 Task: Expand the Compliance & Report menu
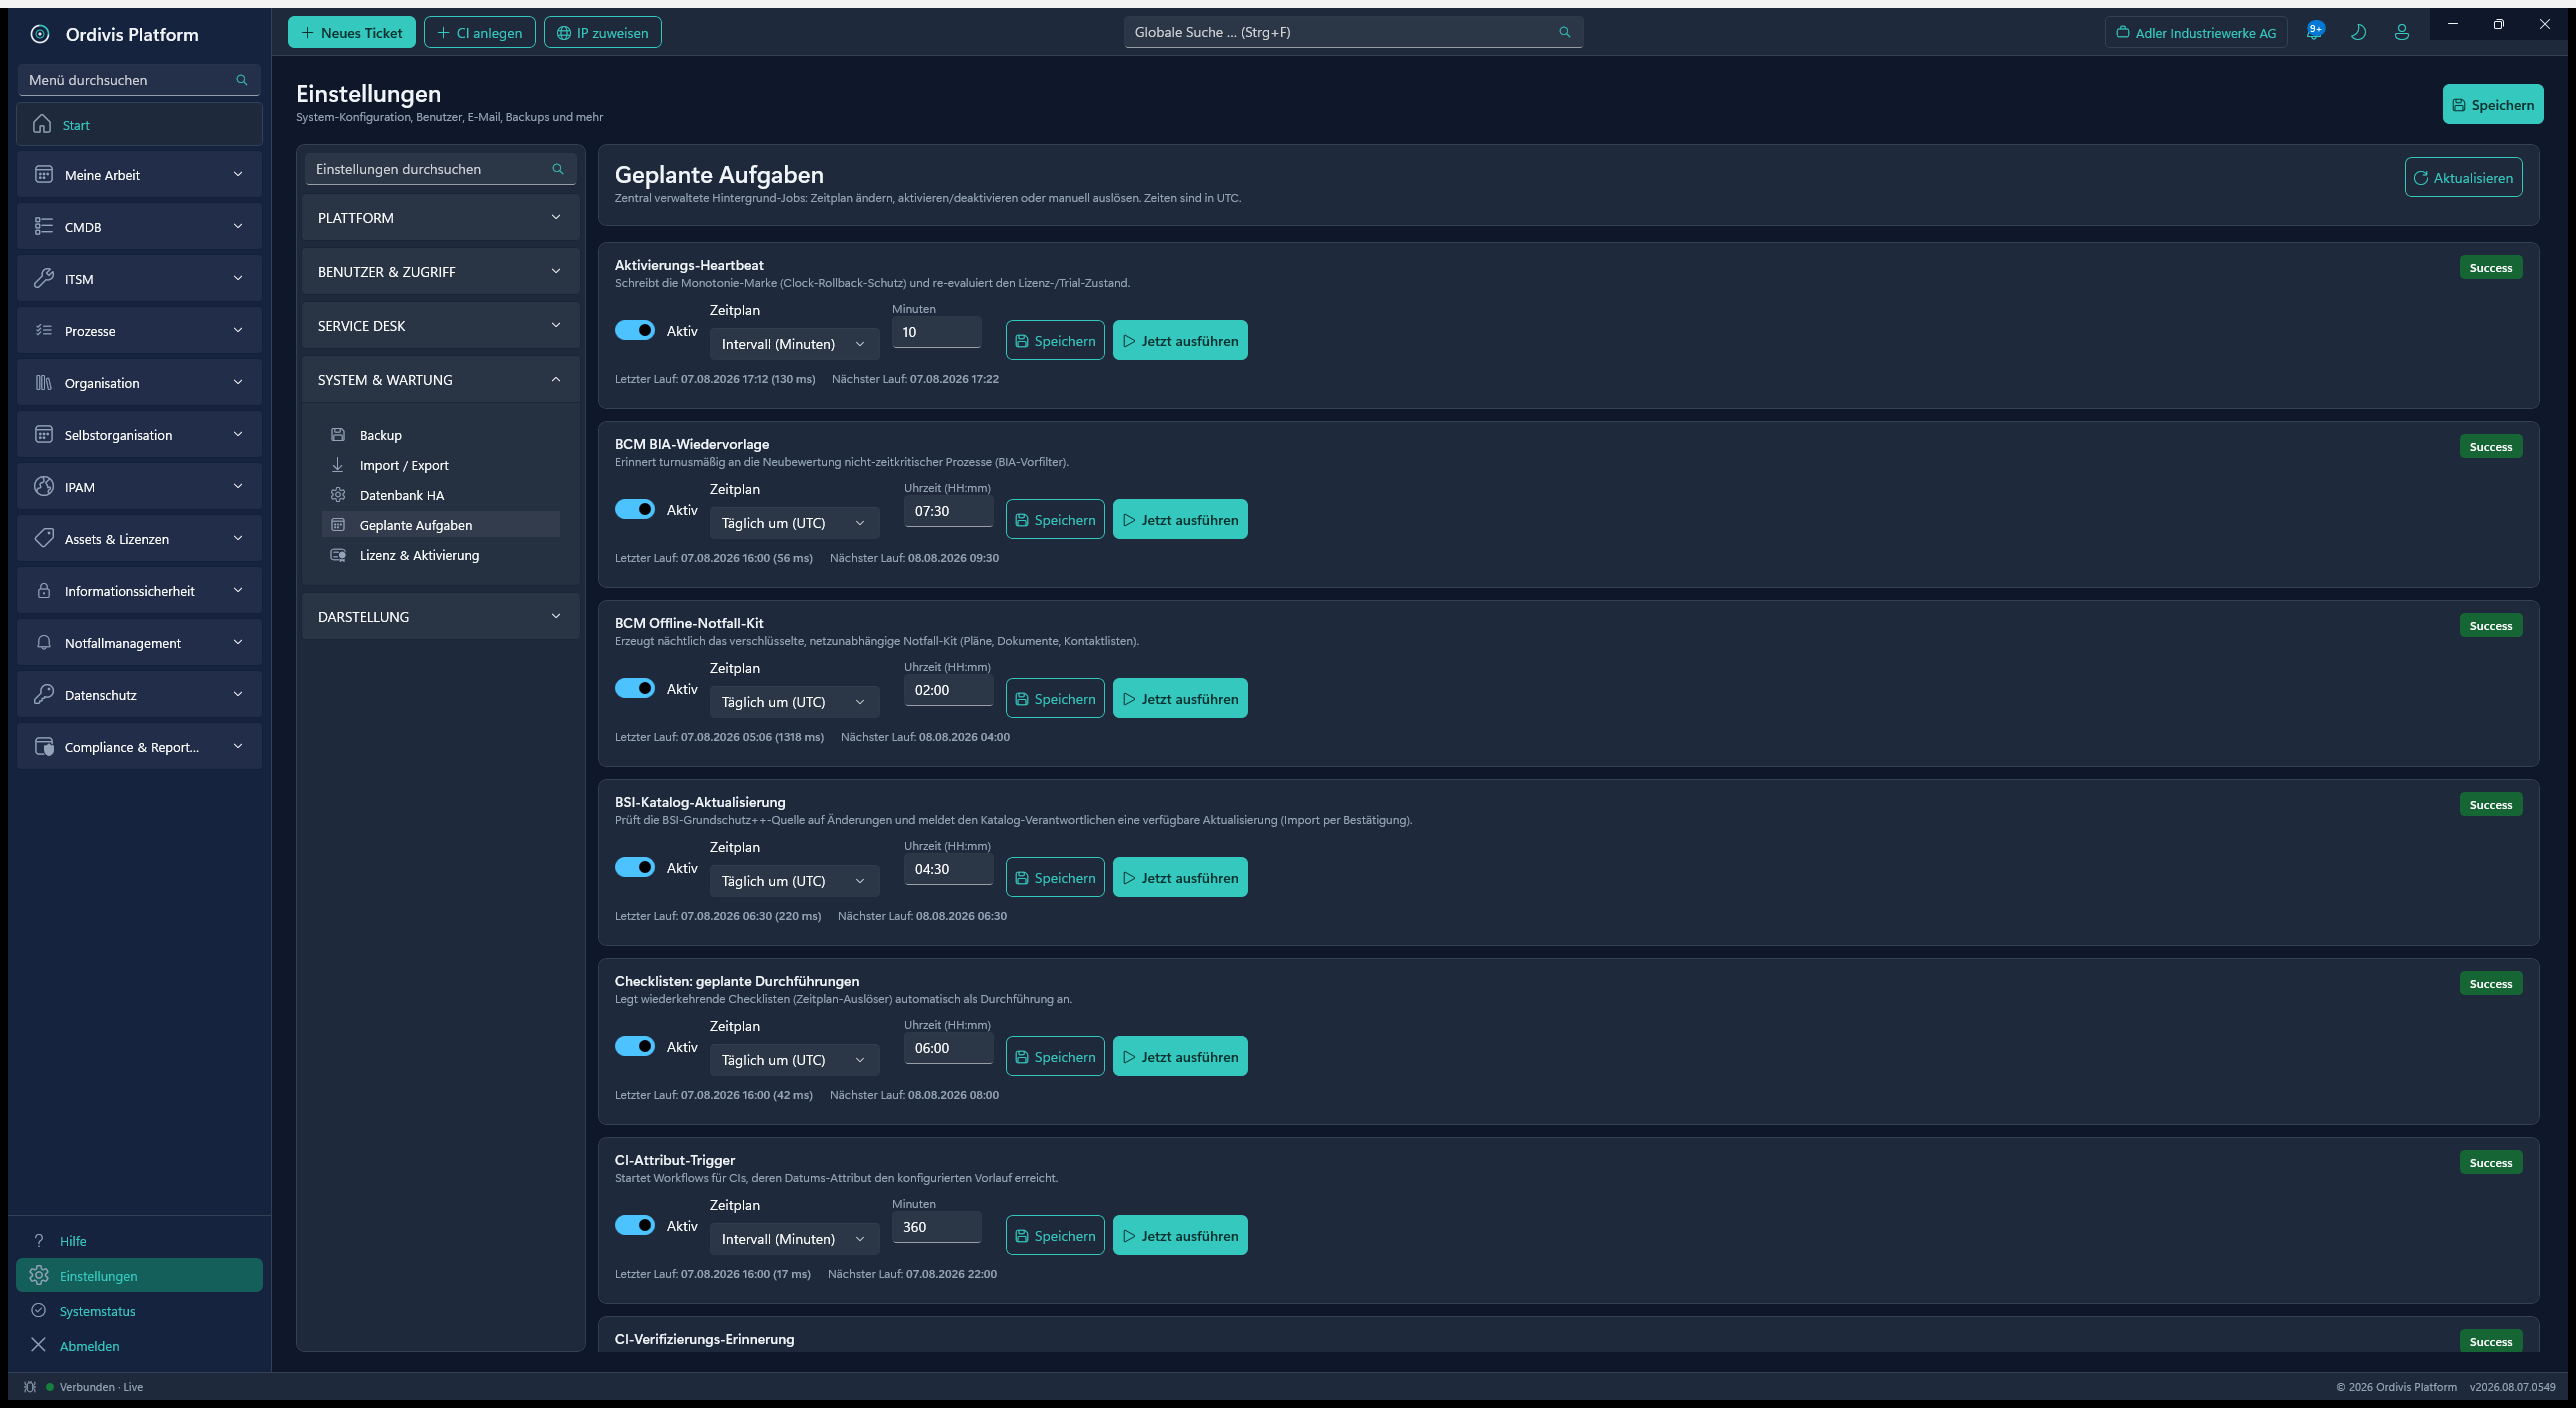139,747
